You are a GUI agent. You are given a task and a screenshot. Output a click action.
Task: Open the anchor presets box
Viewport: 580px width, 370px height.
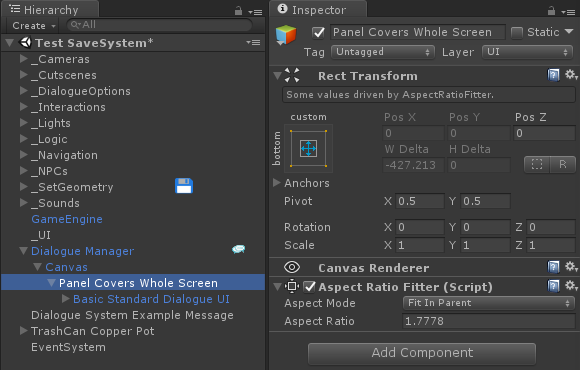click(x=308, y=148)
